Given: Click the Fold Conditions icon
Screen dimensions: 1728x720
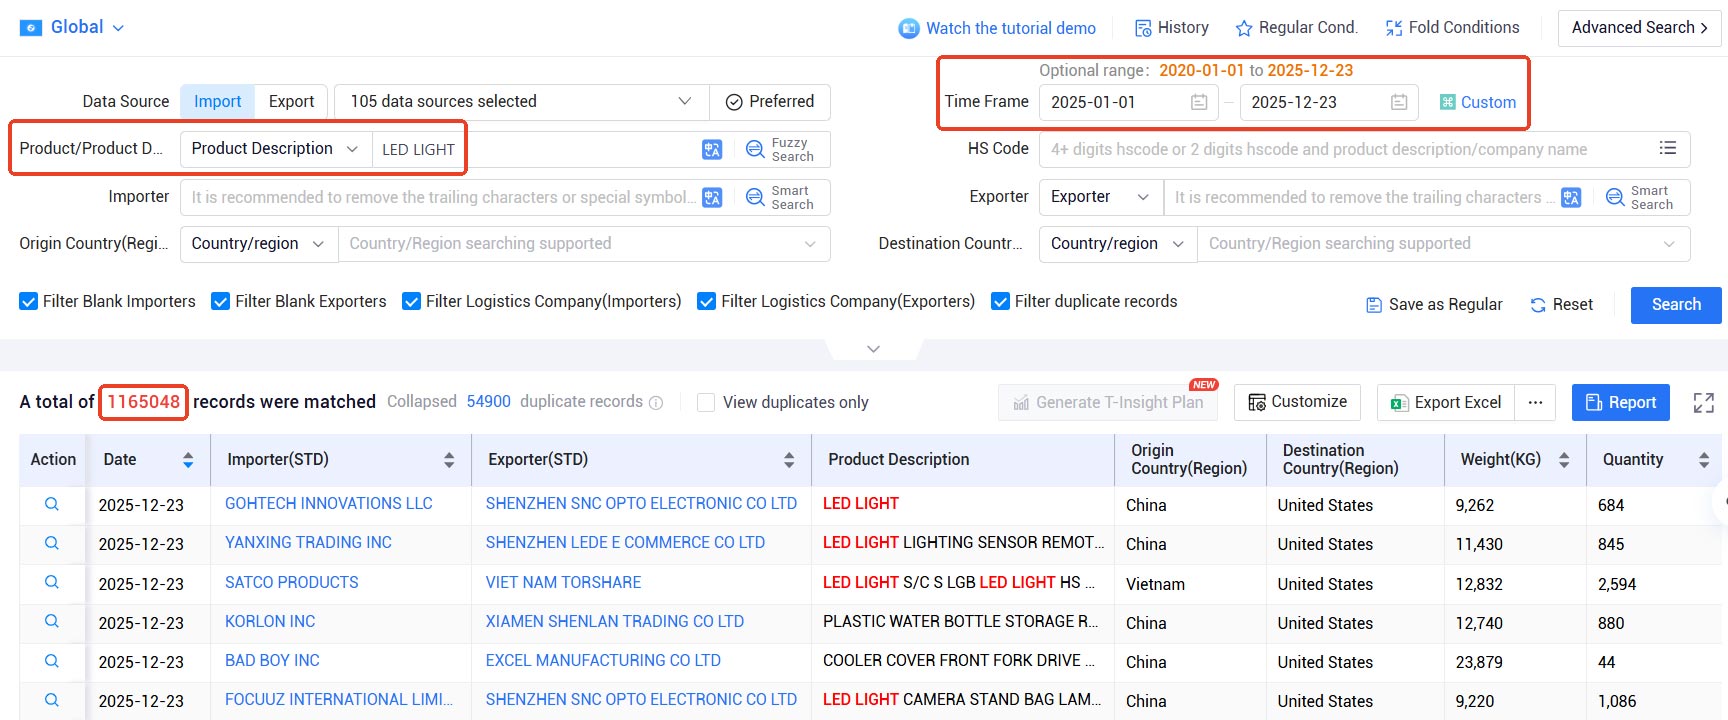Looking at the screenshot, I should pos(1394,28).
